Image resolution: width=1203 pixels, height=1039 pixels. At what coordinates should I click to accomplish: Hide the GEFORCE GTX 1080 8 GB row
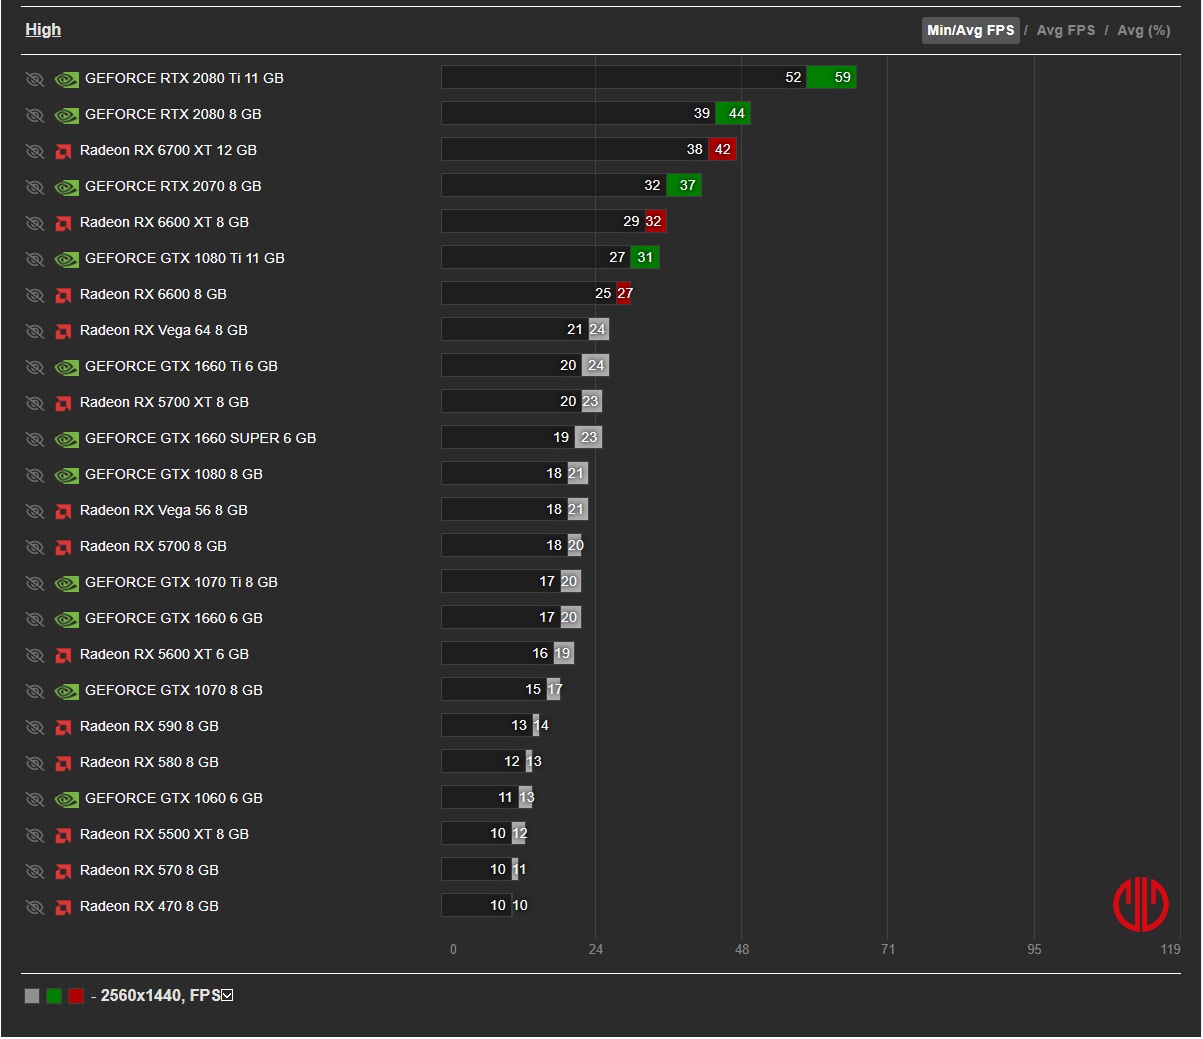tap(35, 475)
